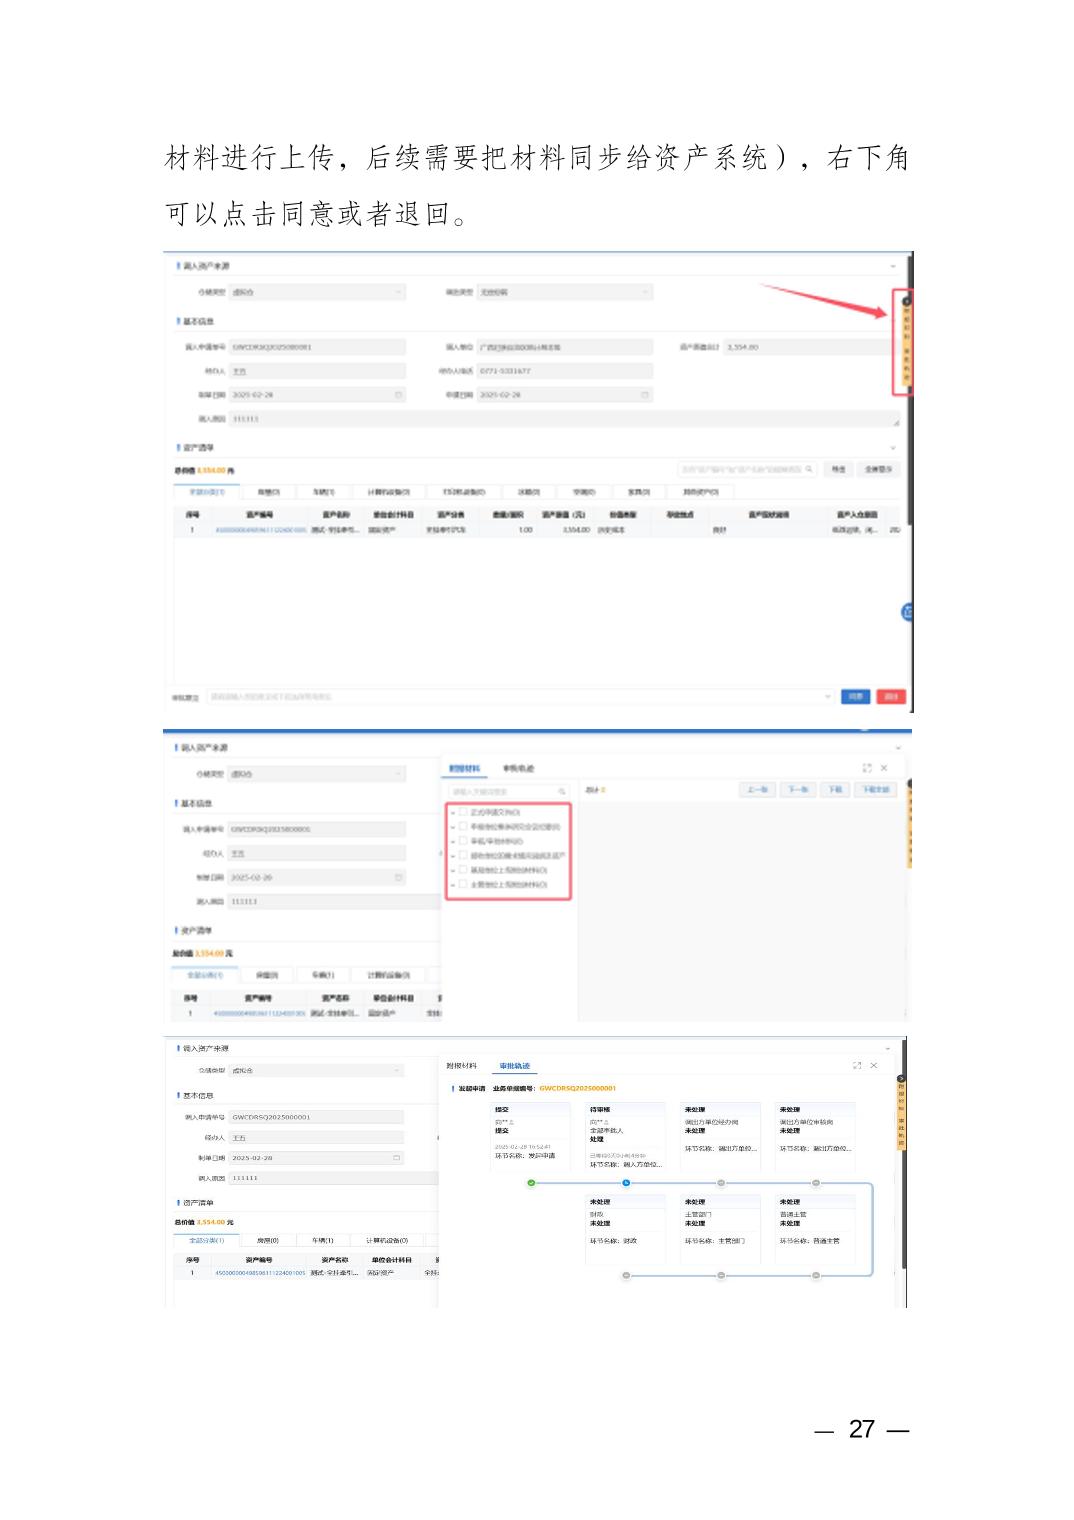This screenshot has height=1520, width=1074.
Task: Check the first attachment category checkbox
Action: click(463, 812)
